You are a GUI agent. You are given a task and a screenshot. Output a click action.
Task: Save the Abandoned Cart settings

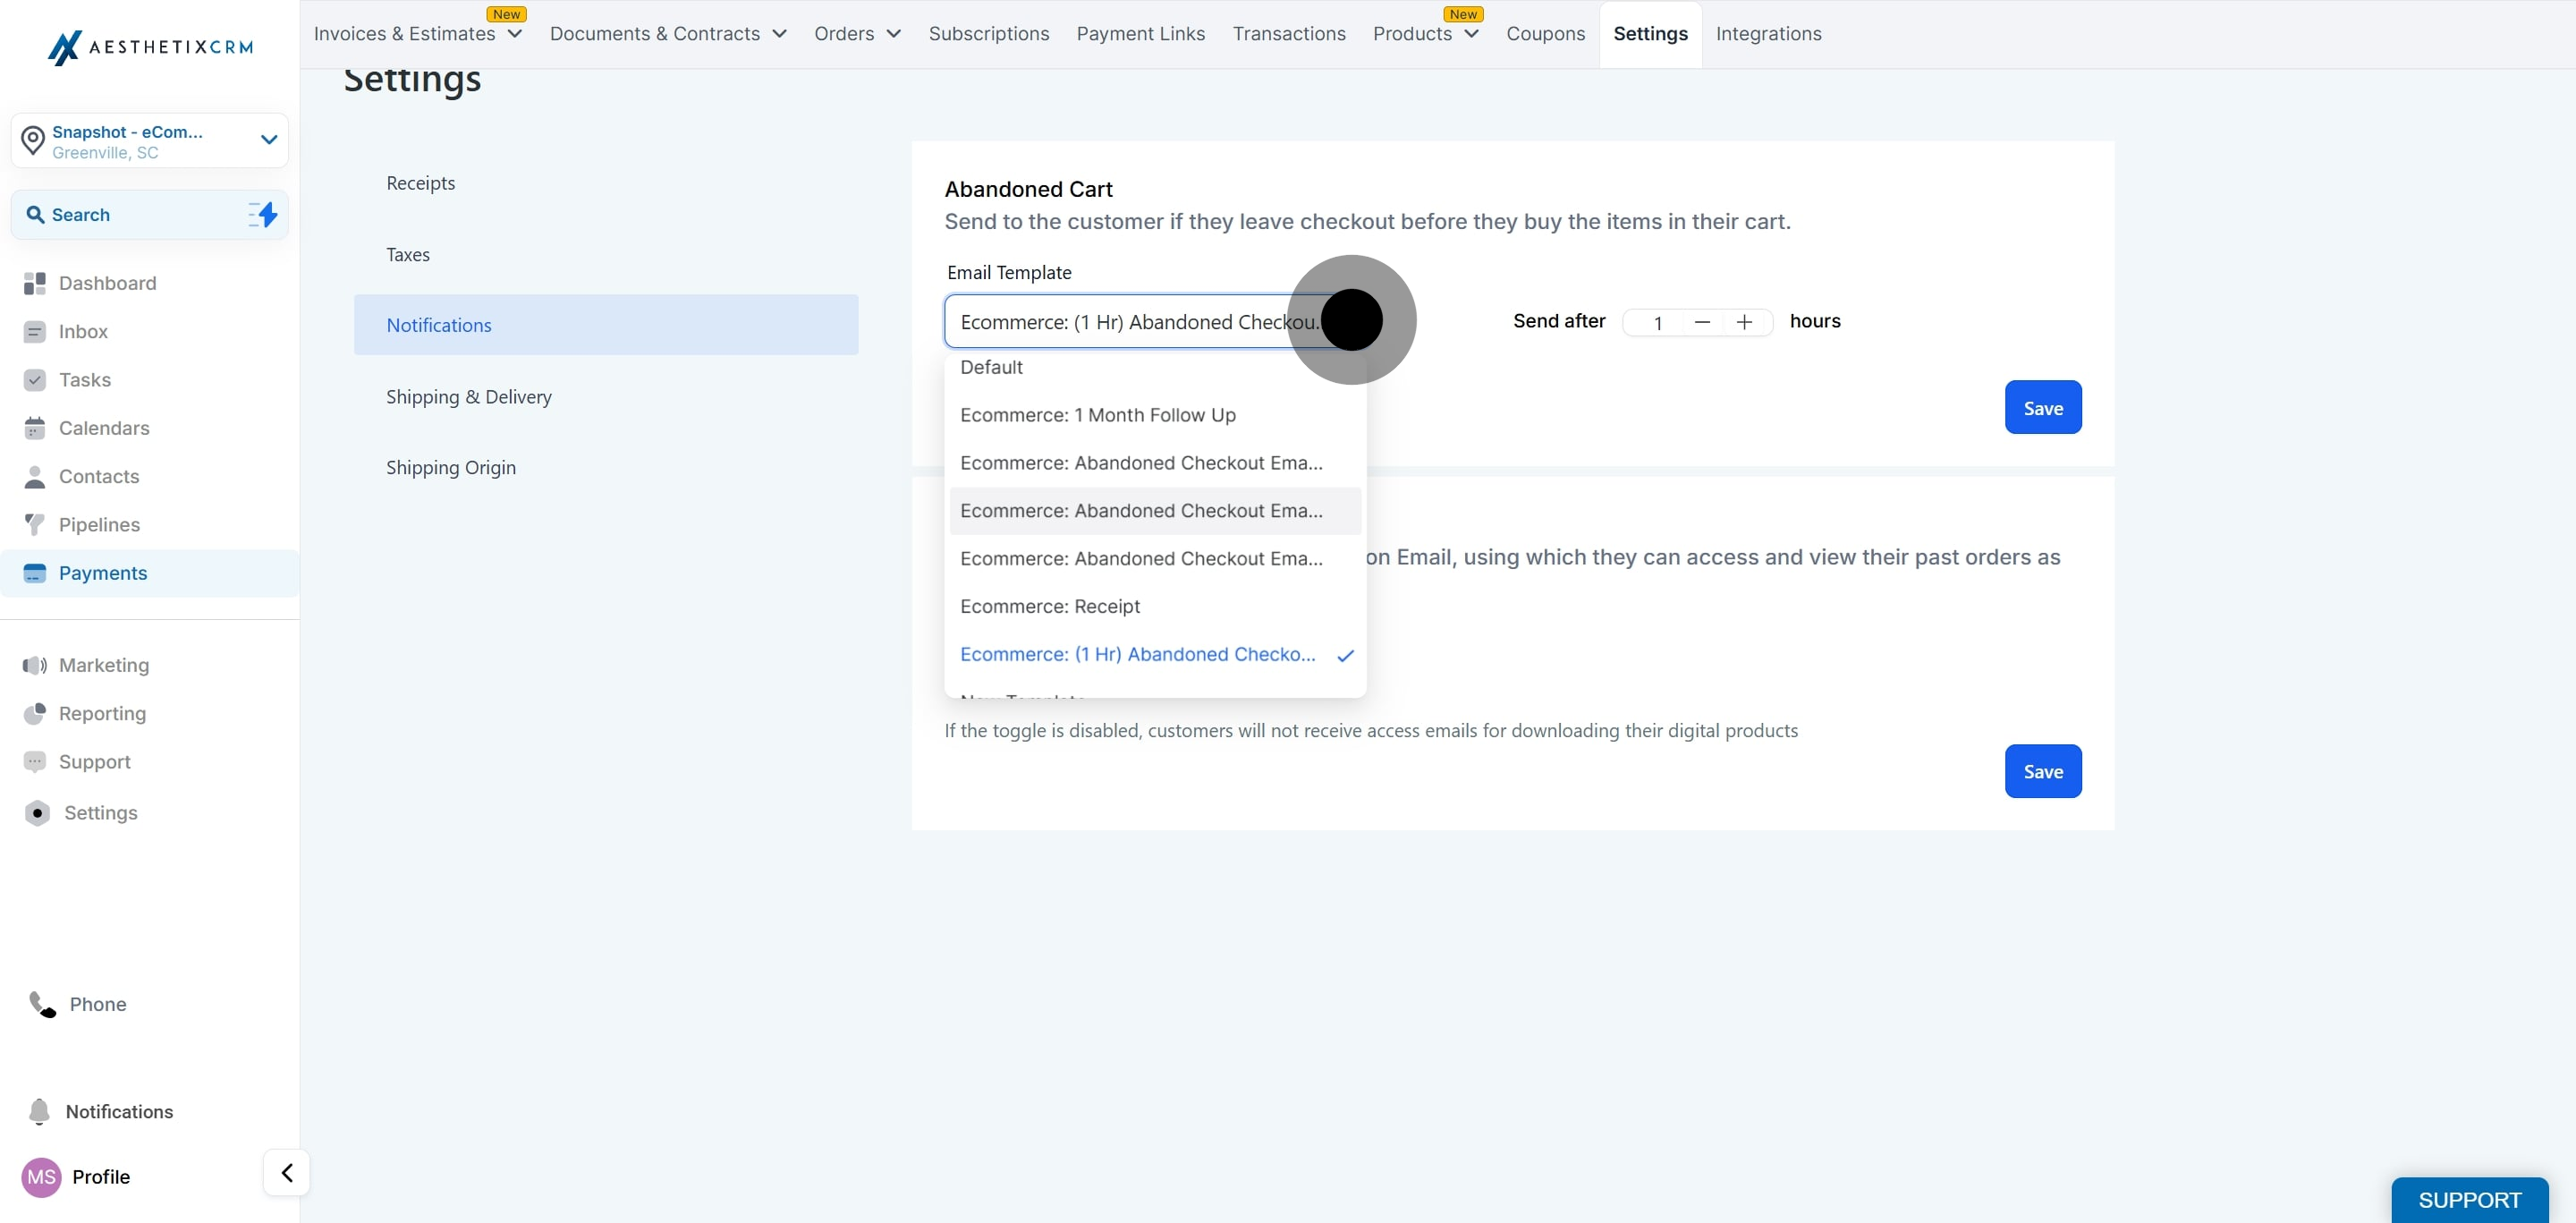pos(2043,408)
